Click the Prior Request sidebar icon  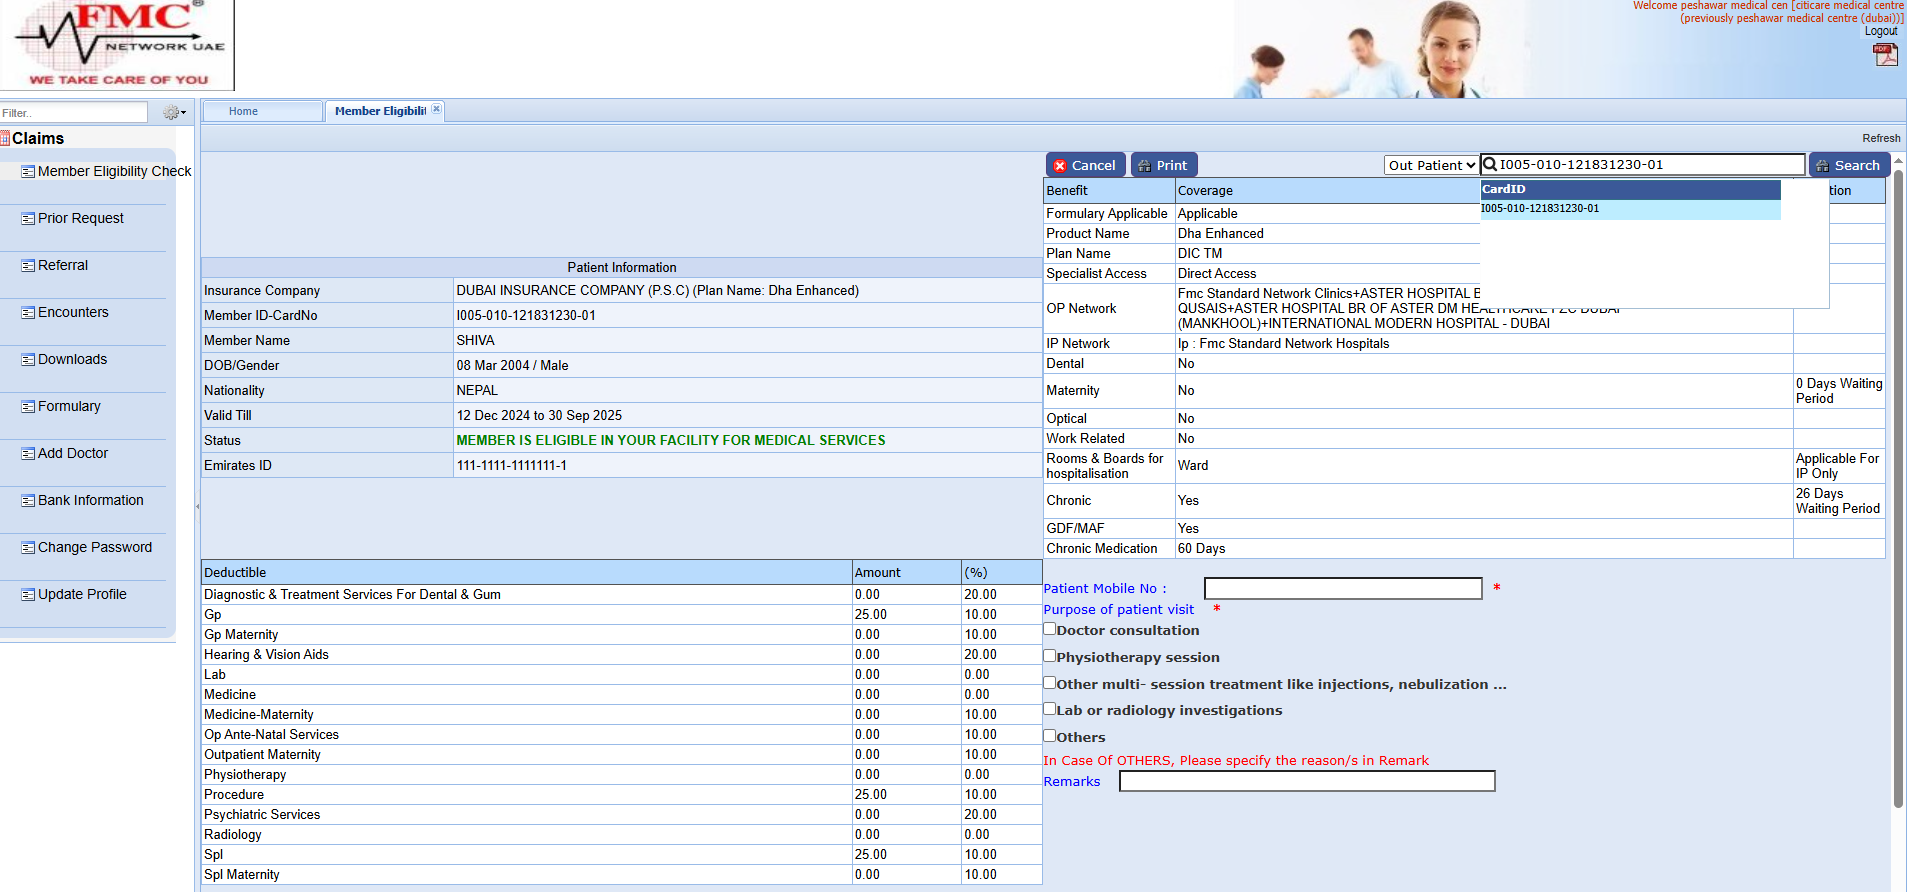pos(28,219)
